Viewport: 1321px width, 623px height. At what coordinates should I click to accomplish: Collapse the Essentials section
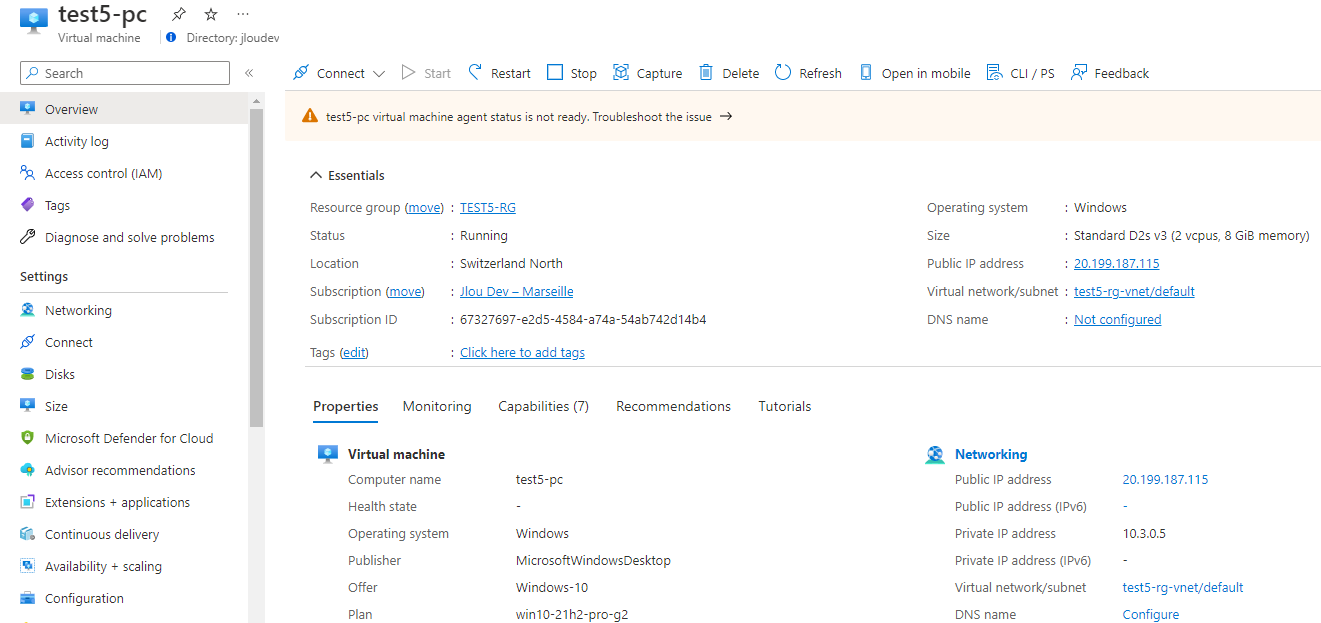[347, 175]
